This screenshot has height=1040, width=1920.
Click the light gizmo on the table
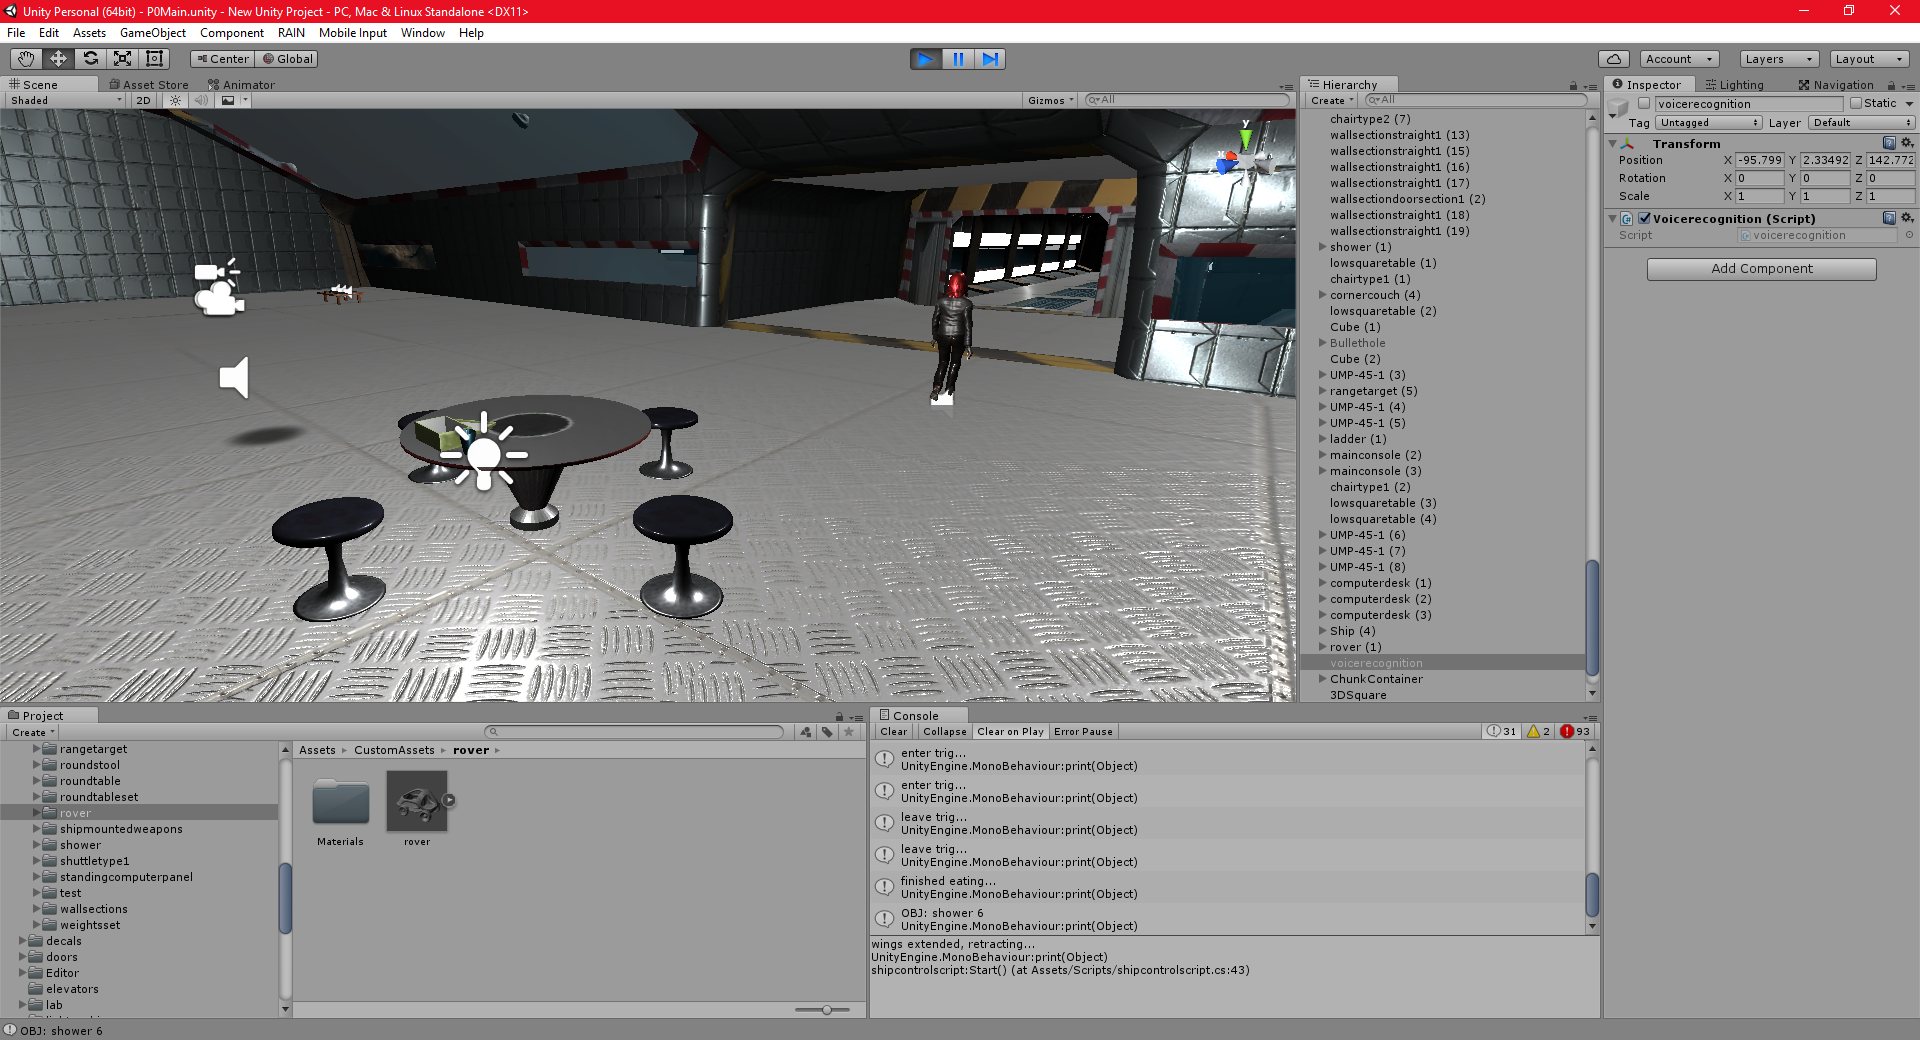point(484,453)
